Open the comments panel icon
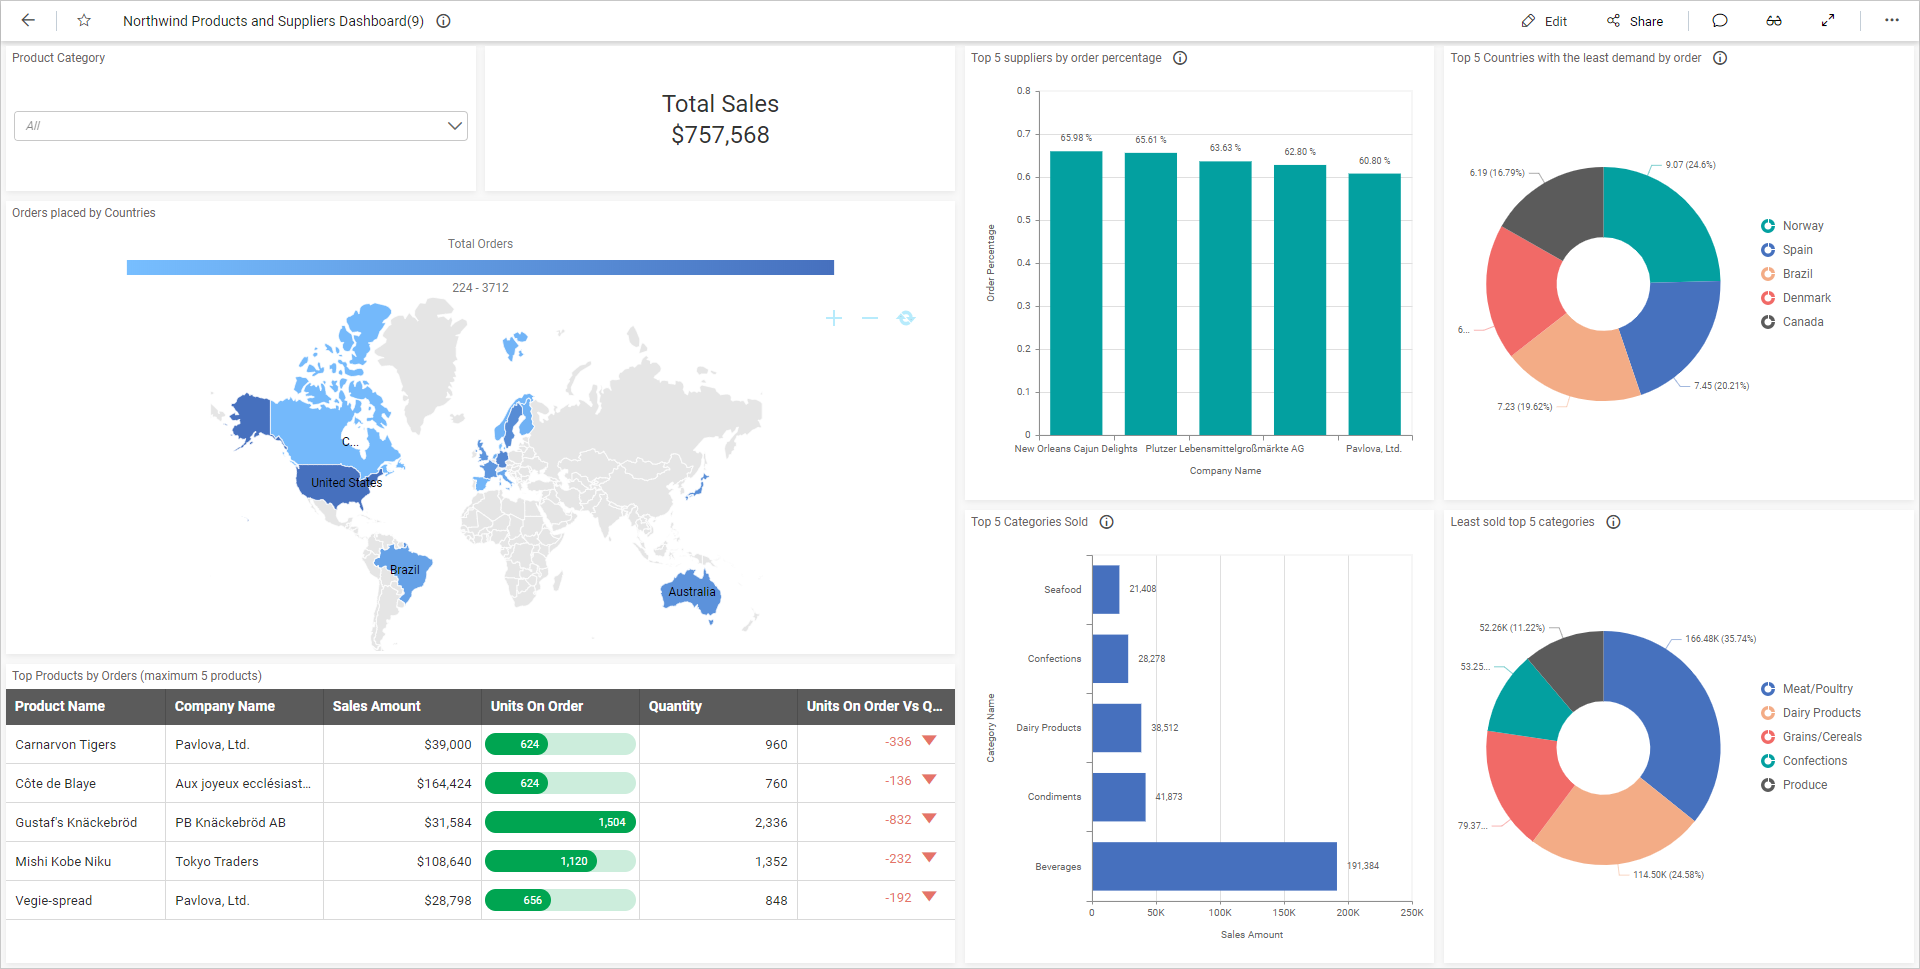Viewport: 1920px width, 969px height. pos(1720,20)
